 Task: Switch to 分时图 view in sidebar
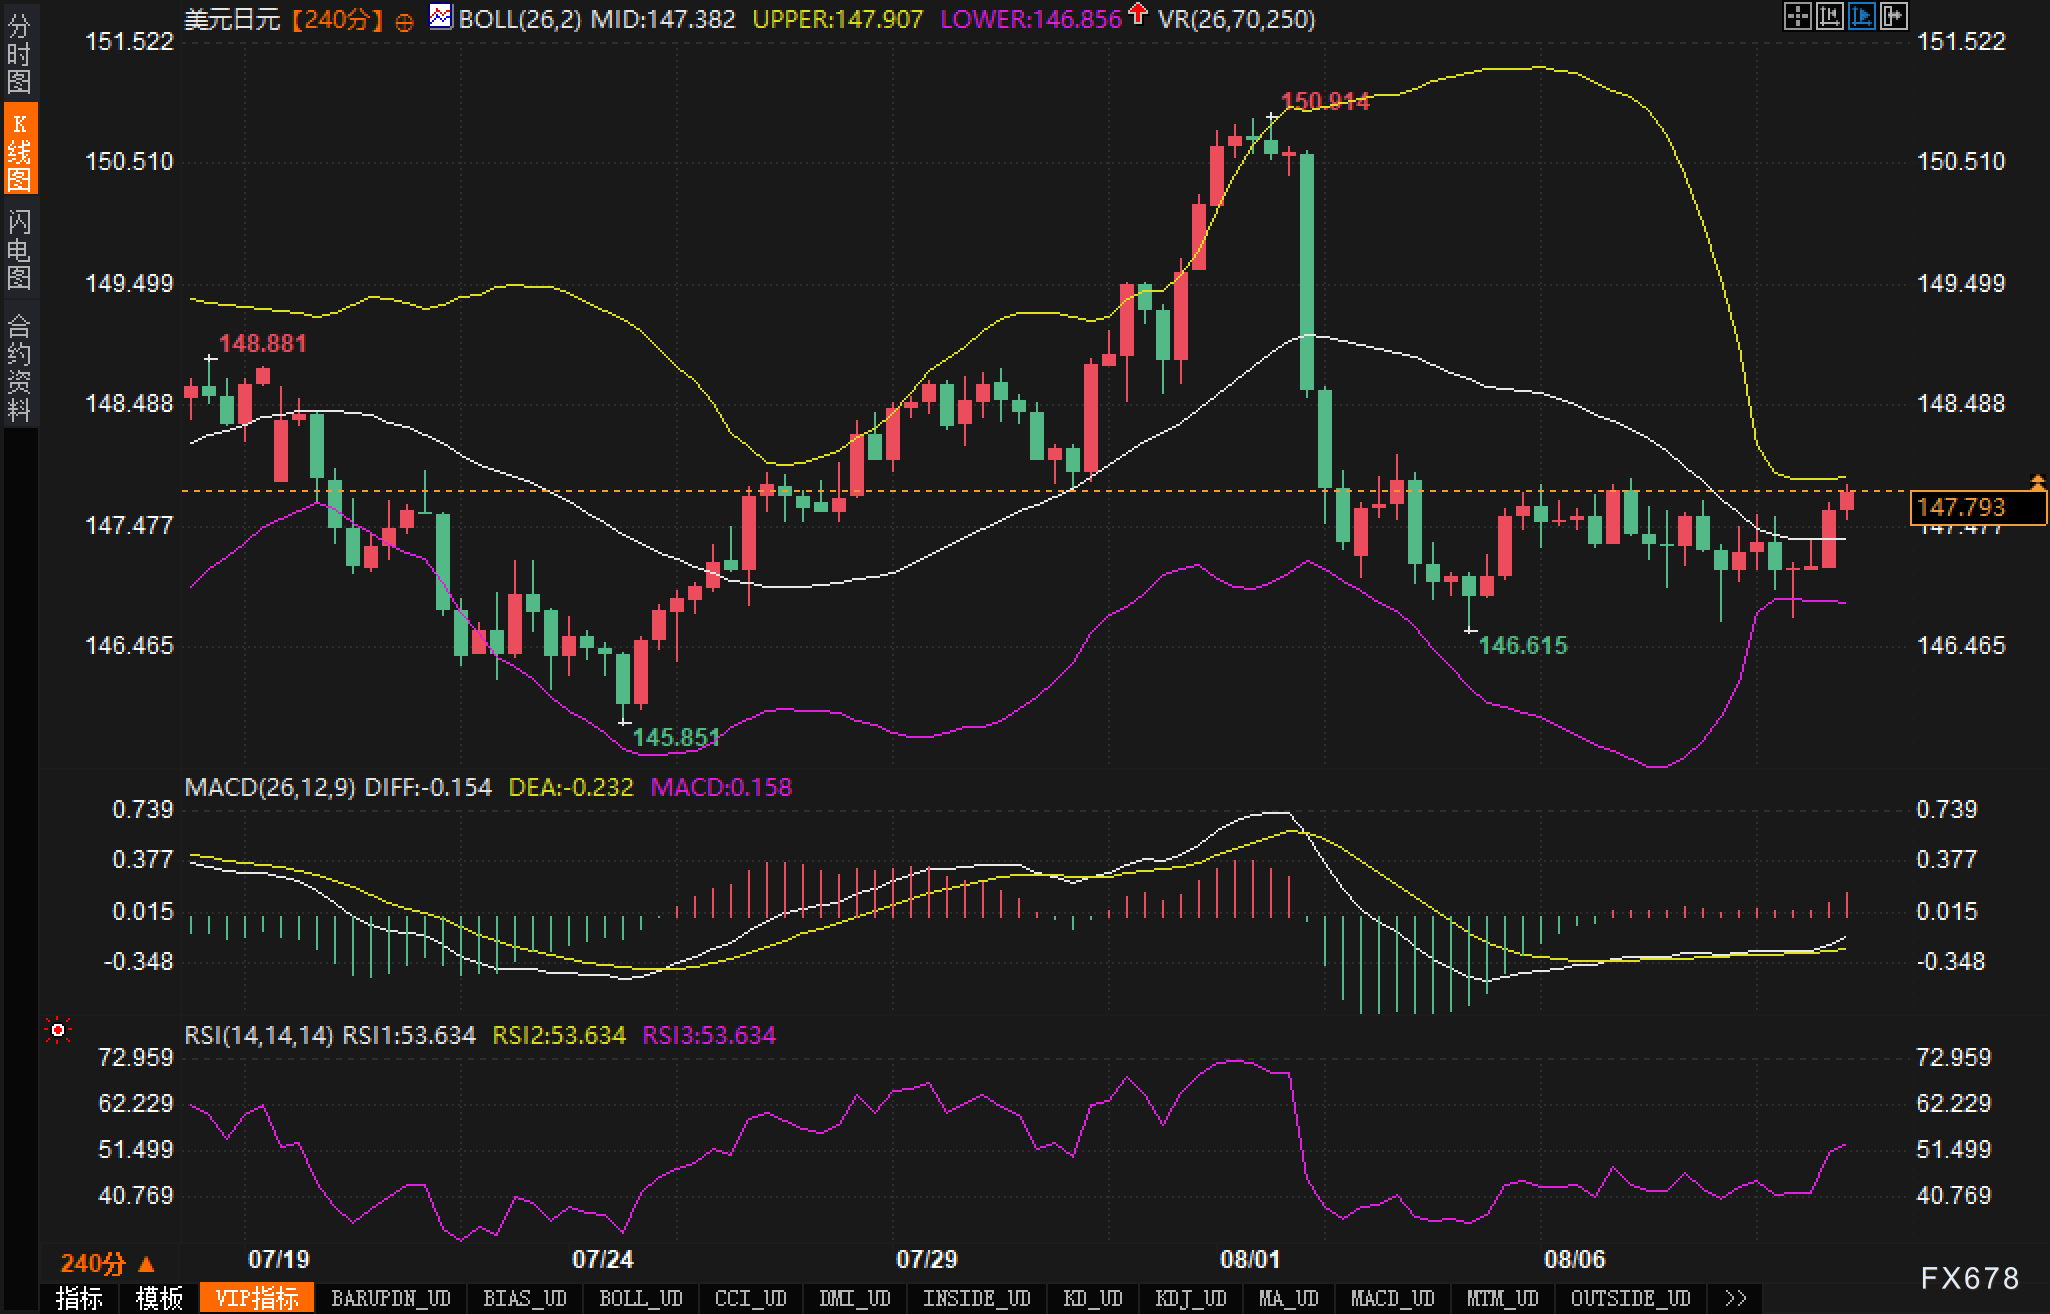19,53
